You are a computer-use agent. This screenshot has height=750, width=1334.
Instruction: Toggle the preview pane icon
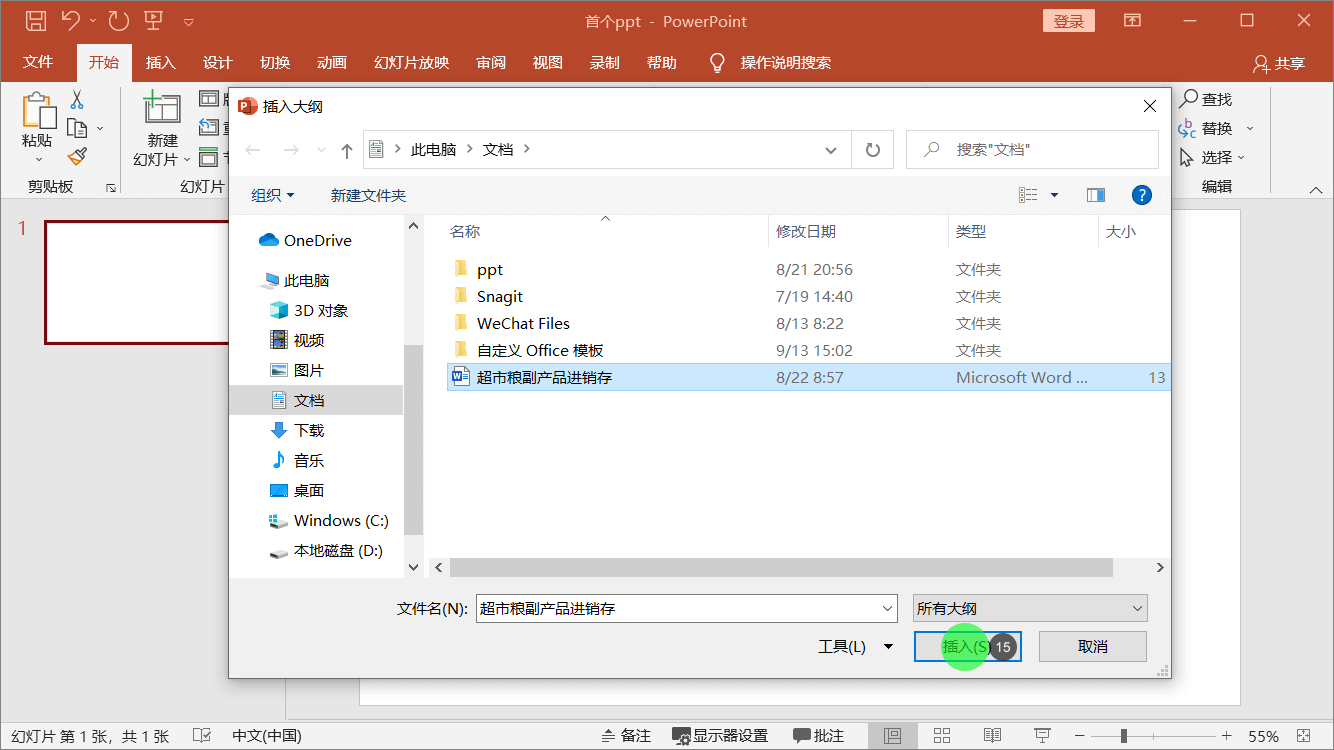(x=1095, y=195)
